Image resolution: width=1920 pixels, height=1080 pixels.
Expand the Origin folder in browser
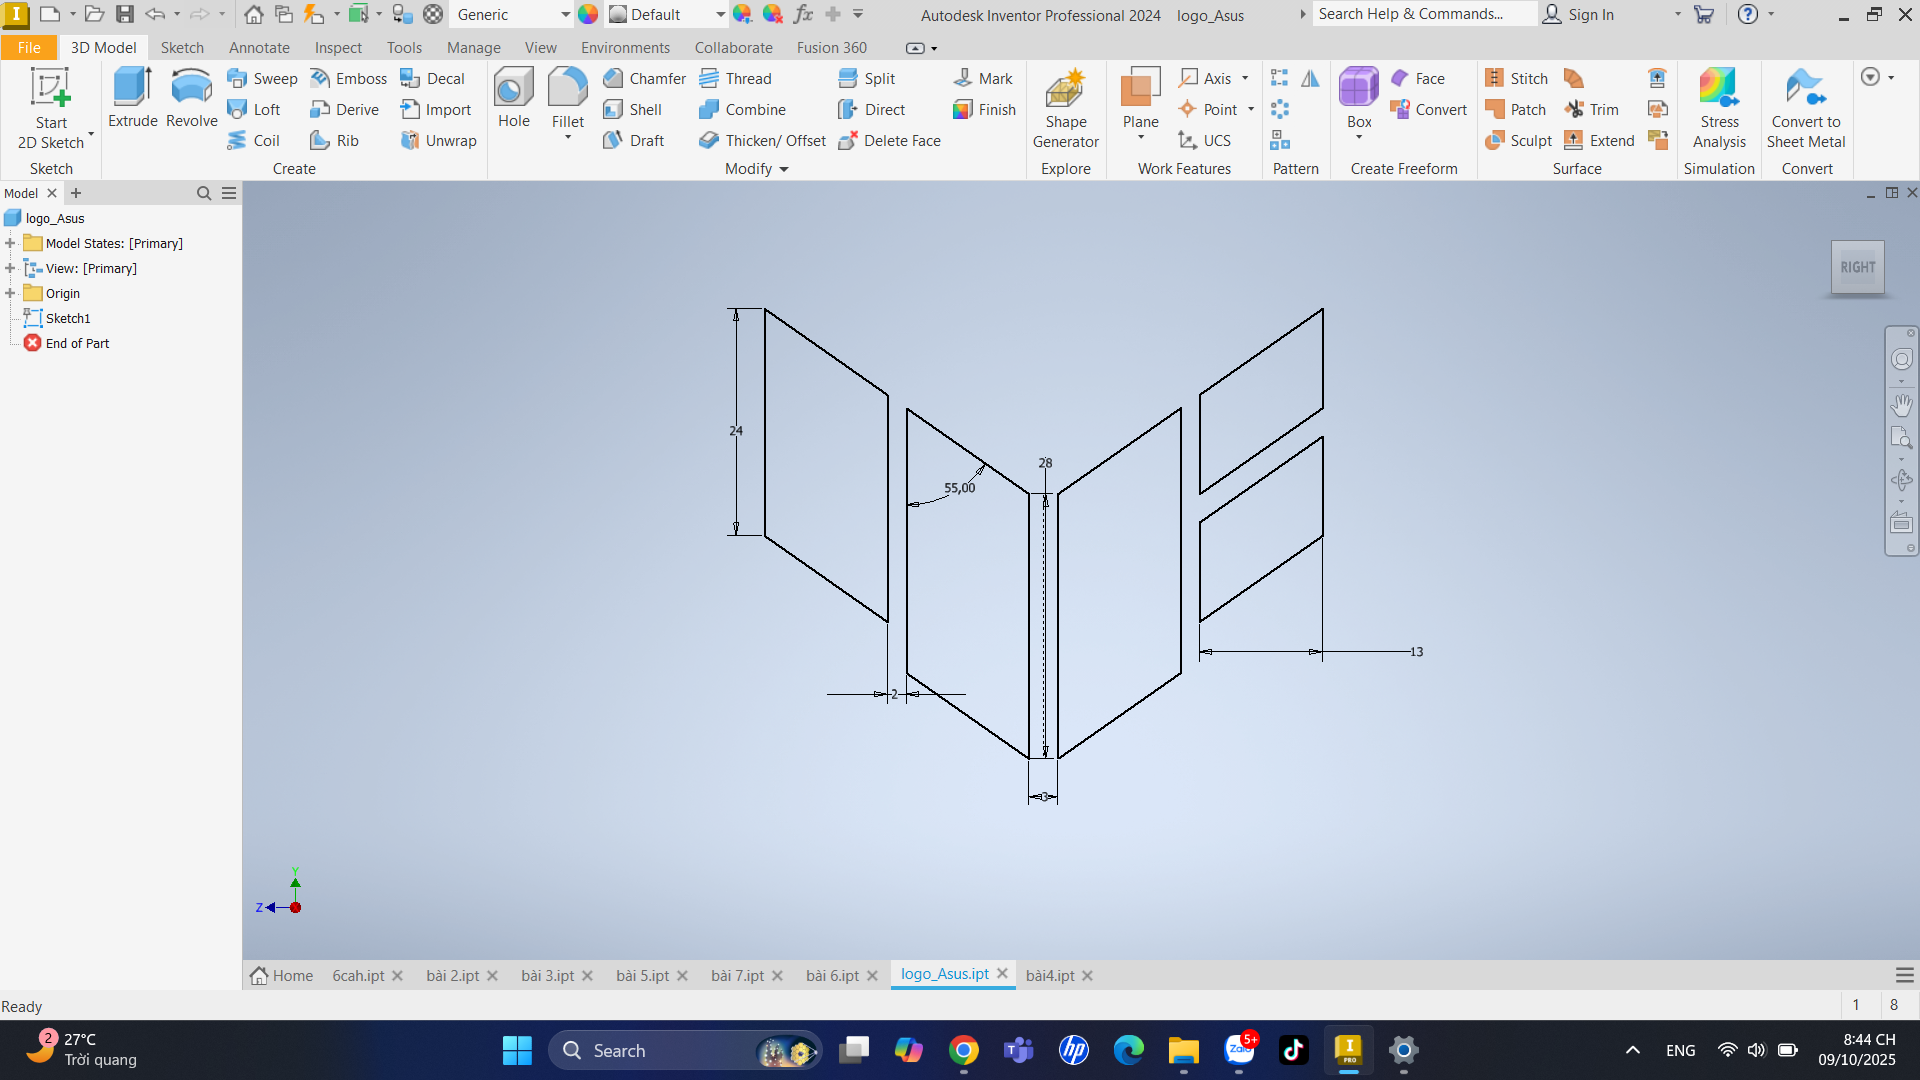click(10, 293)
